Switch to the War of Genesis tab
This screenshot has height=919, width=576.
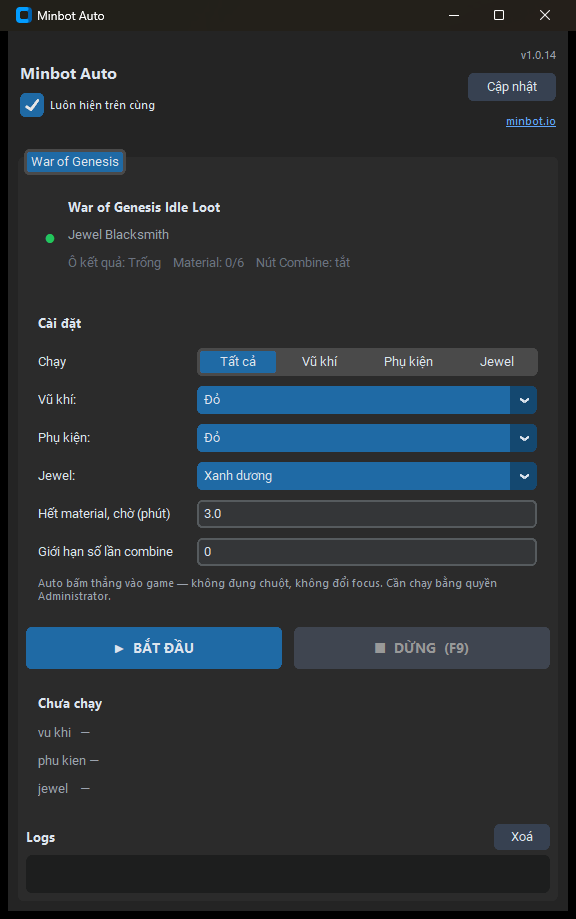tap(75, 162)
